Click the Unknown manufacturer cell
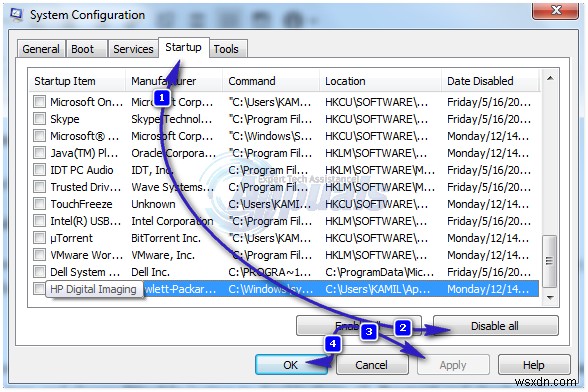588x392 pixels. pos(153,204)
